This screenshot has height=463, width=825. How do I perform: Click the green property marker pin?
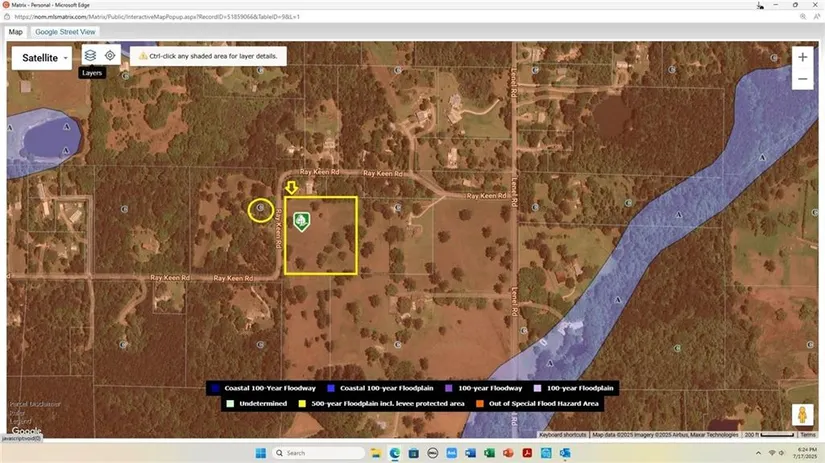pyautogui.click(x=300, y=221)
